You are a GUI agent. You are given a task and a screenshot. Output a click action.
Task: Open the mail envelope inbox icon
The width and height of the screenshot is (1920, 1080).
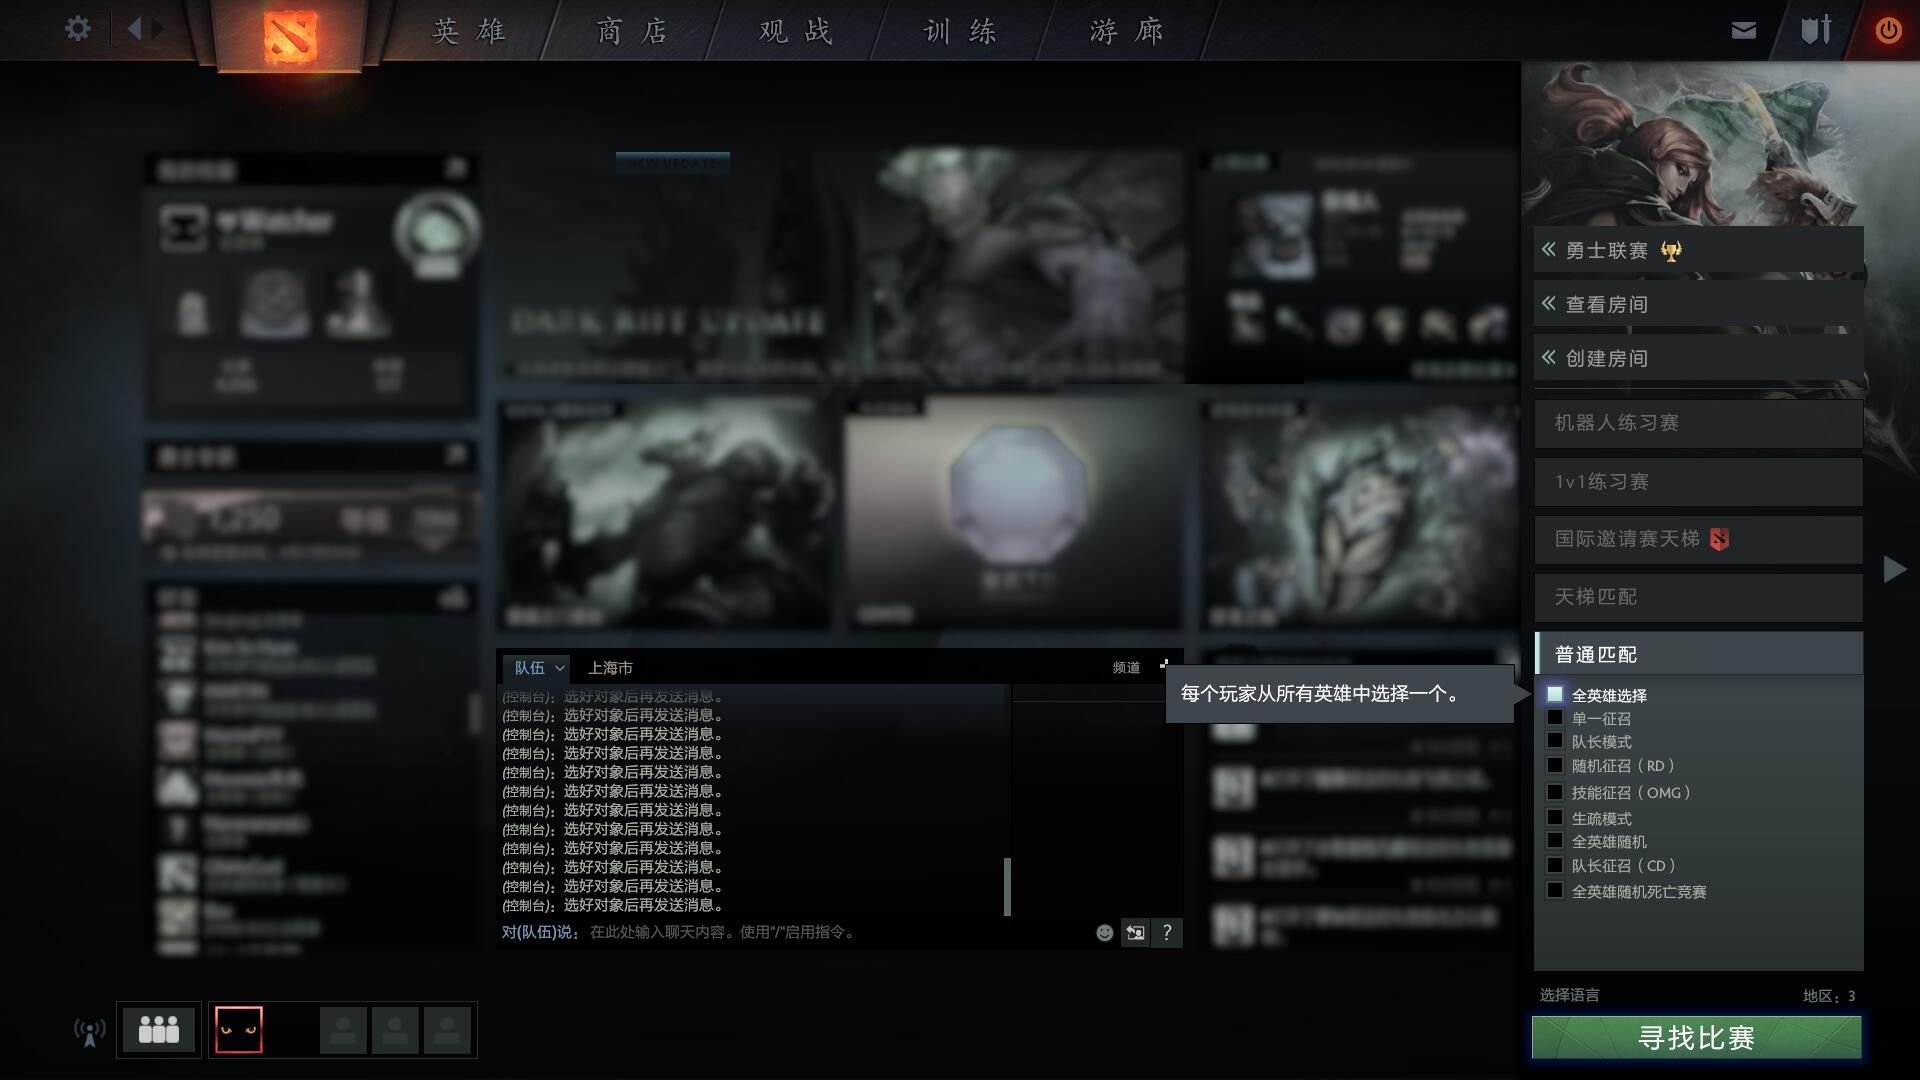tap(1743, 31)
